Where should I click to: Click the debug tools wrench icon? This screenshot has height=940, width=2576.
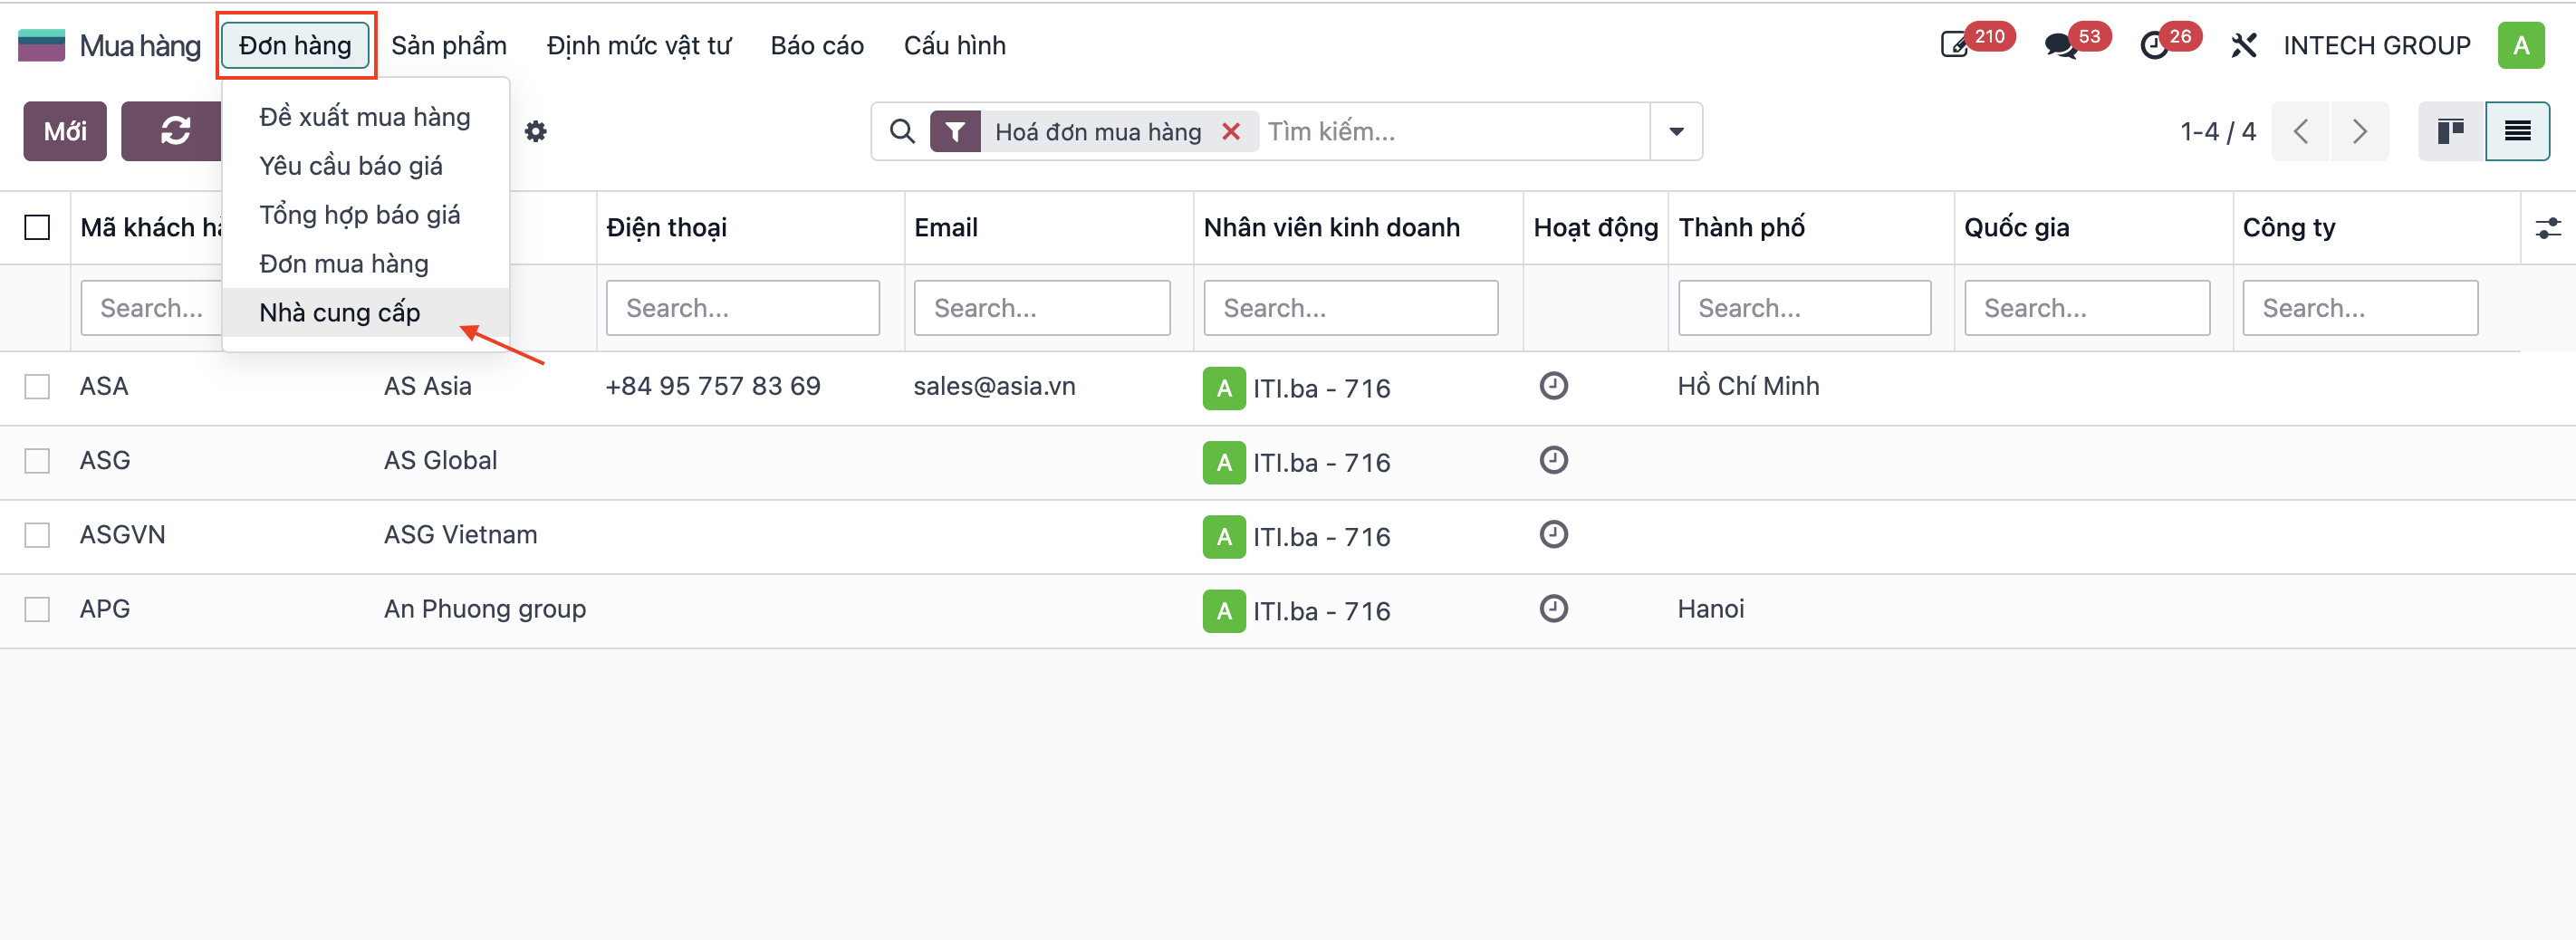pos(2244,45)
